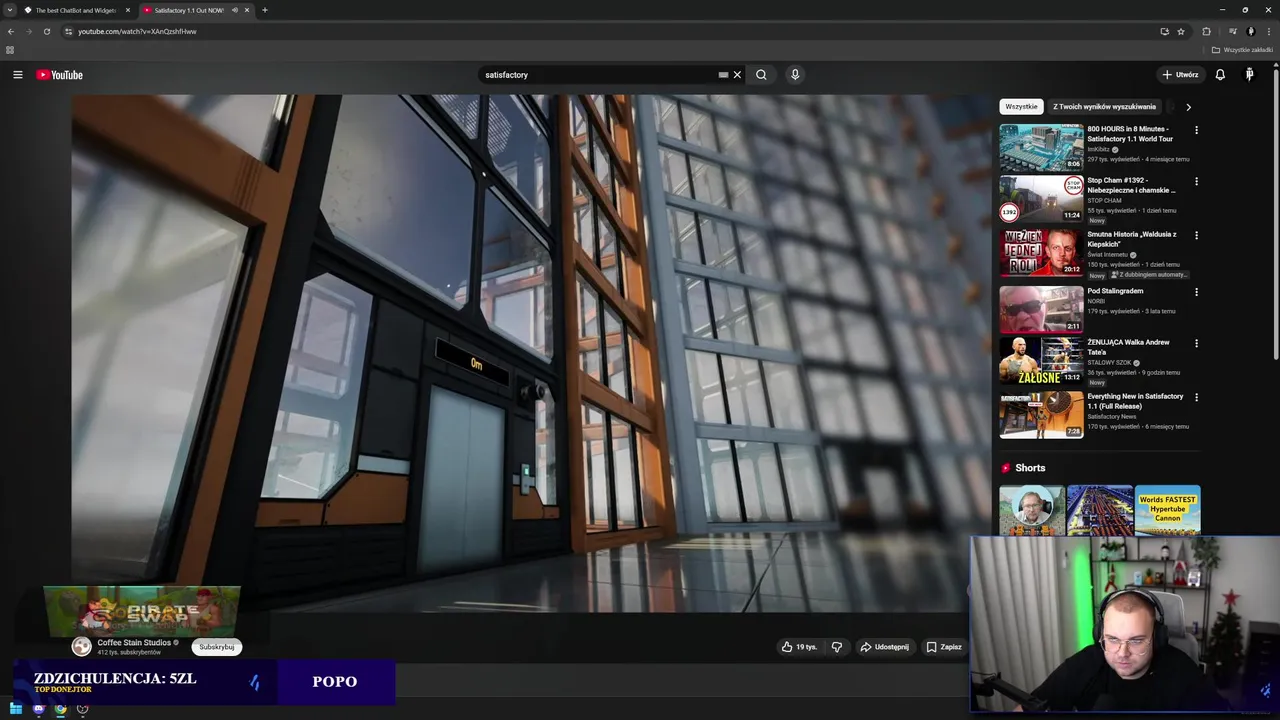Open options for Smutna Historia Waldusia video
This screenshot has width=1280, height=720.
(x=1196, y=236)
